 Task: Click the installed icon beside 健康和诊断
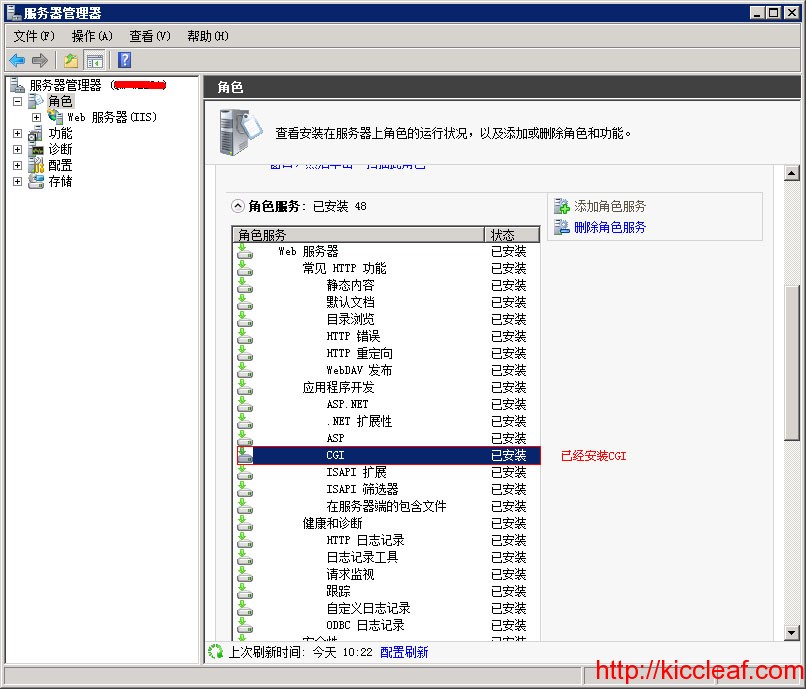pyautogui.click(x=245, y=523)
